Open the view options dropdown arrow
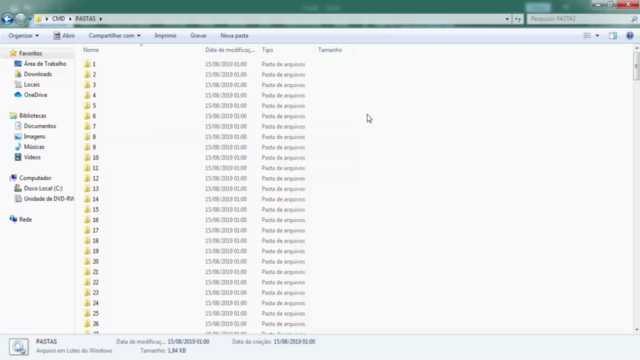 pos(597,36)
